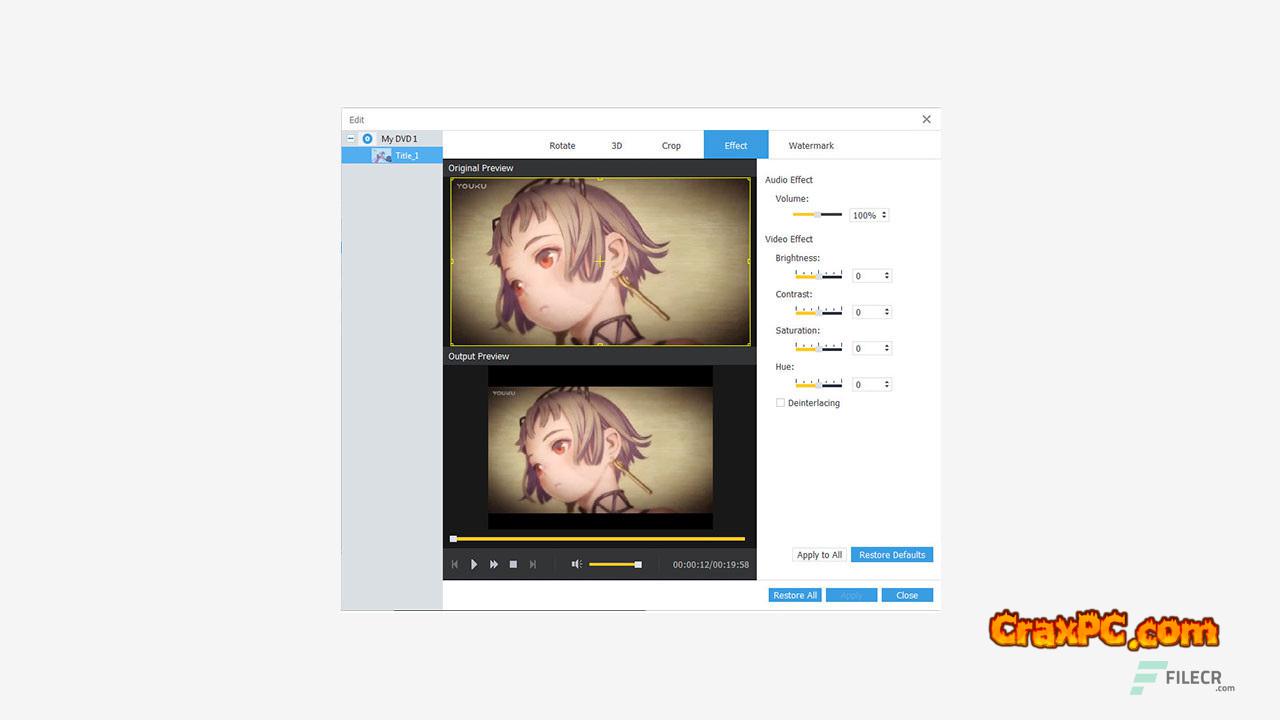The width and height of the screenshot is (1280, 720).
Task: Click the Restore Defaults button
Action: coord(892,555)
